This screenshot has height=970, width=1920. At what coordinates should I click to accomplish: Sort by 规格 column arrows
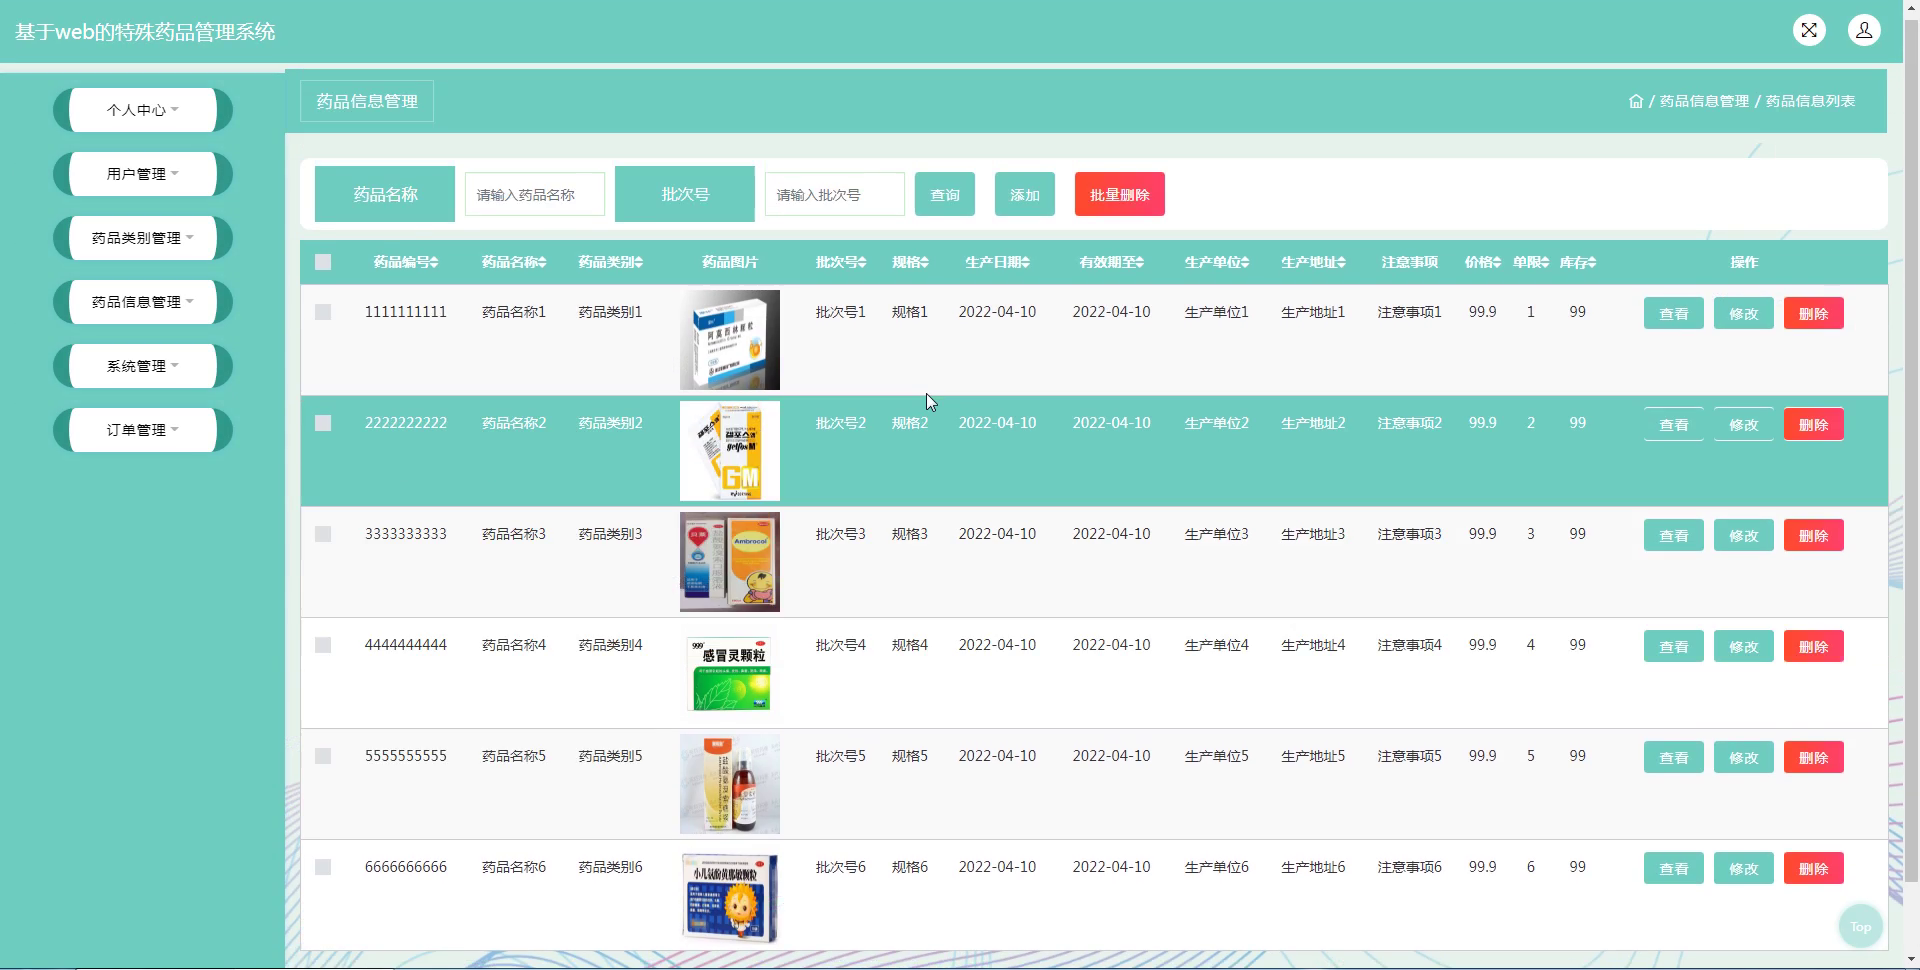924,262
